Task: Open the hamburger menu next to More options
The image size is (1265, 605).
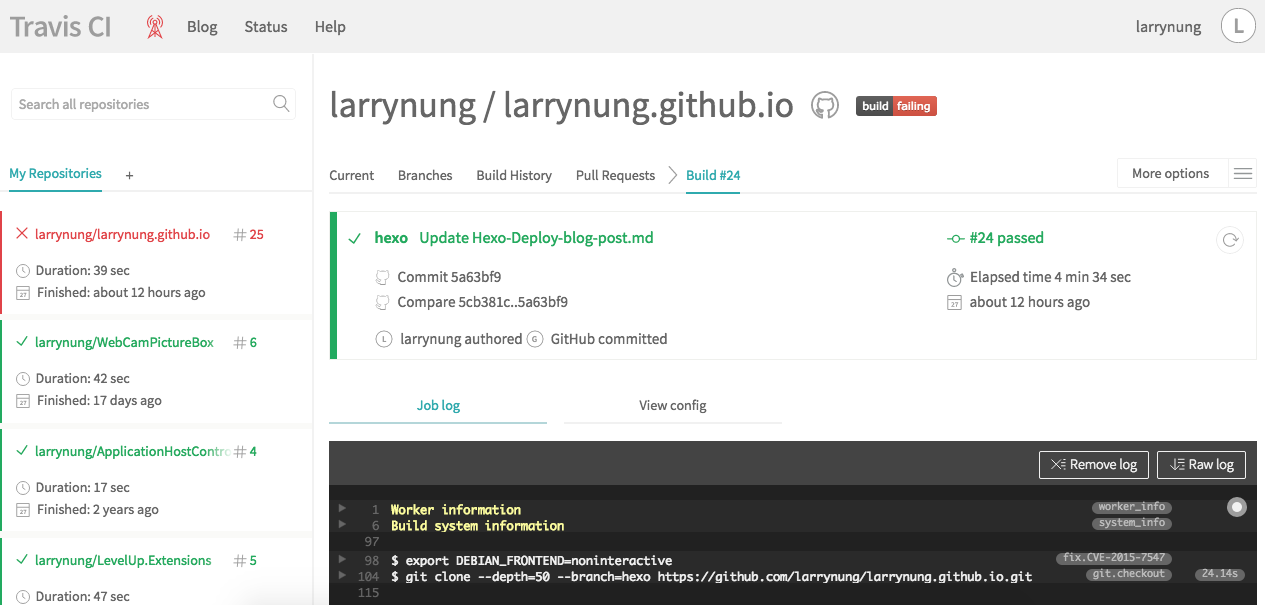Action: coord(1243,174)
